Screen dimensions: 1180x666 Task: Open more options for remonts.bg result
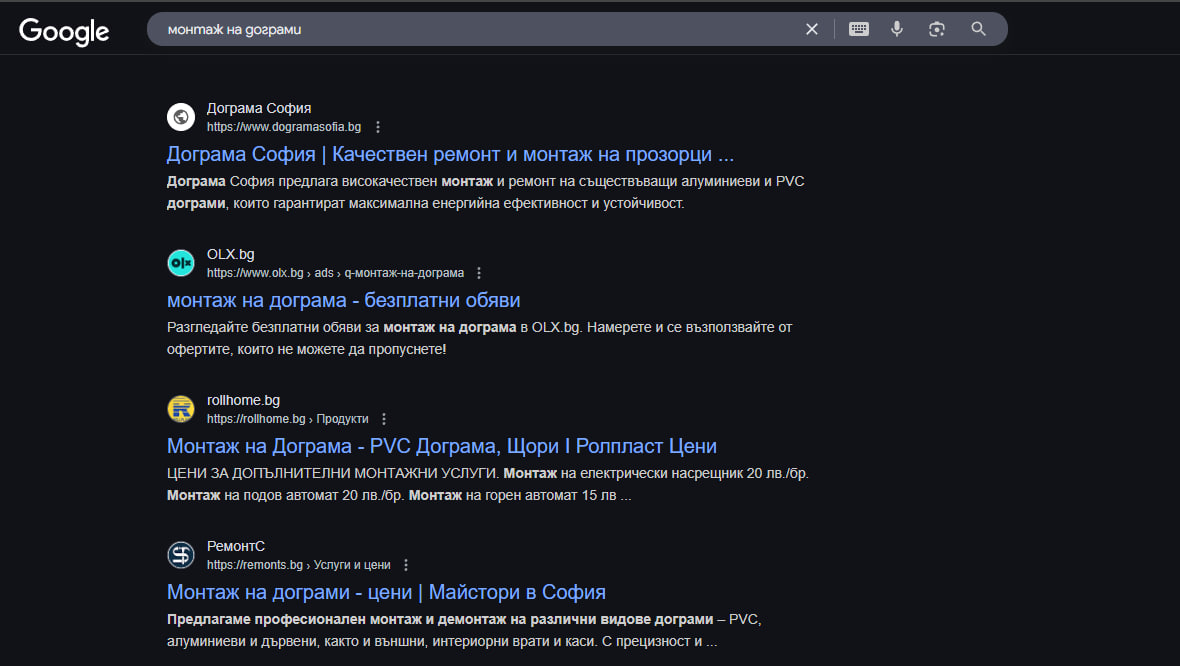point(406,565)
